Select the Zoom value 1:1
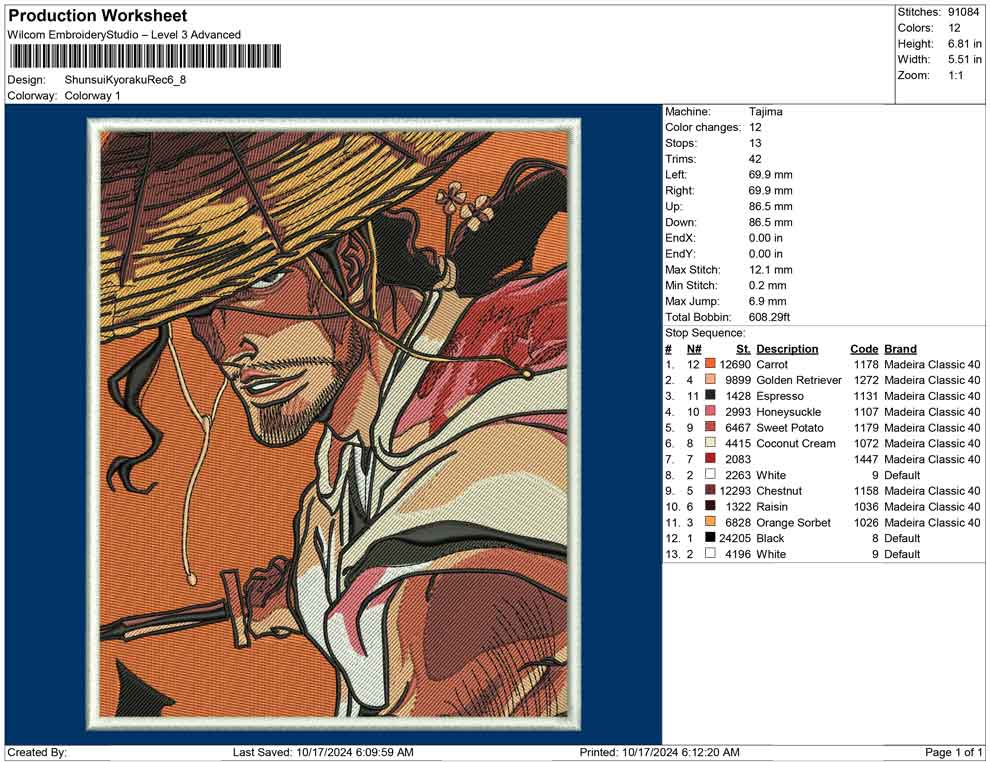Screen dimensions: 990x762 tap(956, 75)
